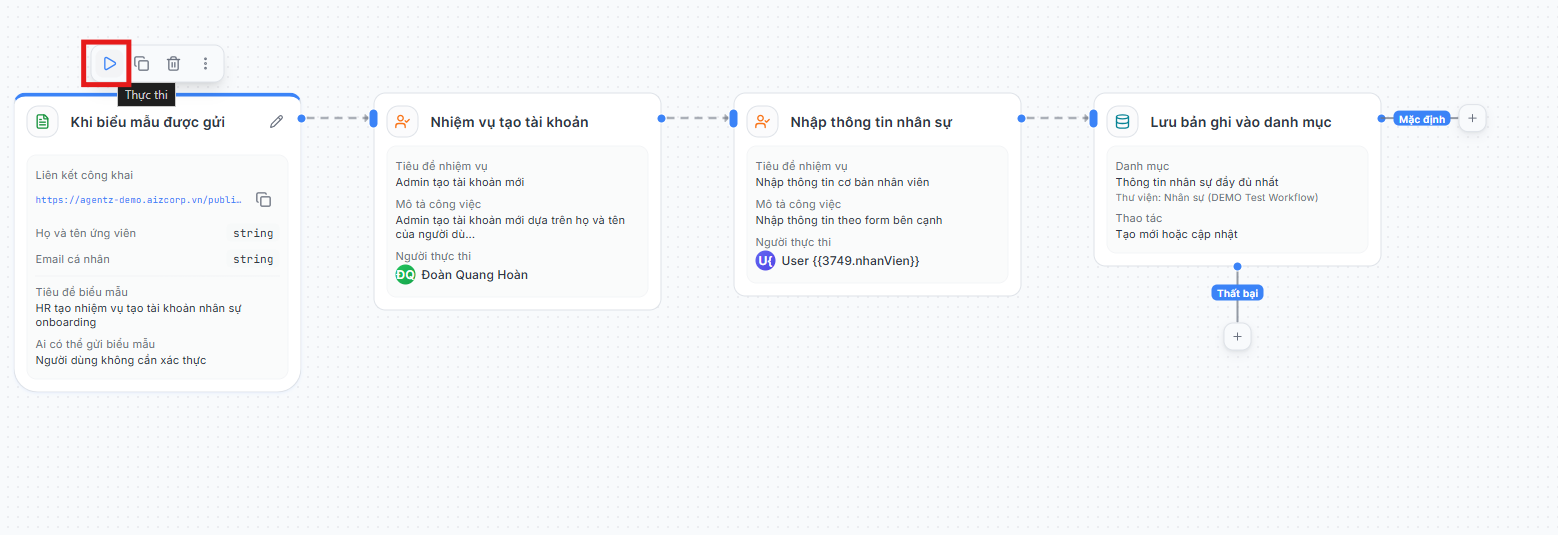The height and width of the screenshot is (535, 1558).
Task: Select the Mặc định branch label
Action: [x=1422, y=119]
